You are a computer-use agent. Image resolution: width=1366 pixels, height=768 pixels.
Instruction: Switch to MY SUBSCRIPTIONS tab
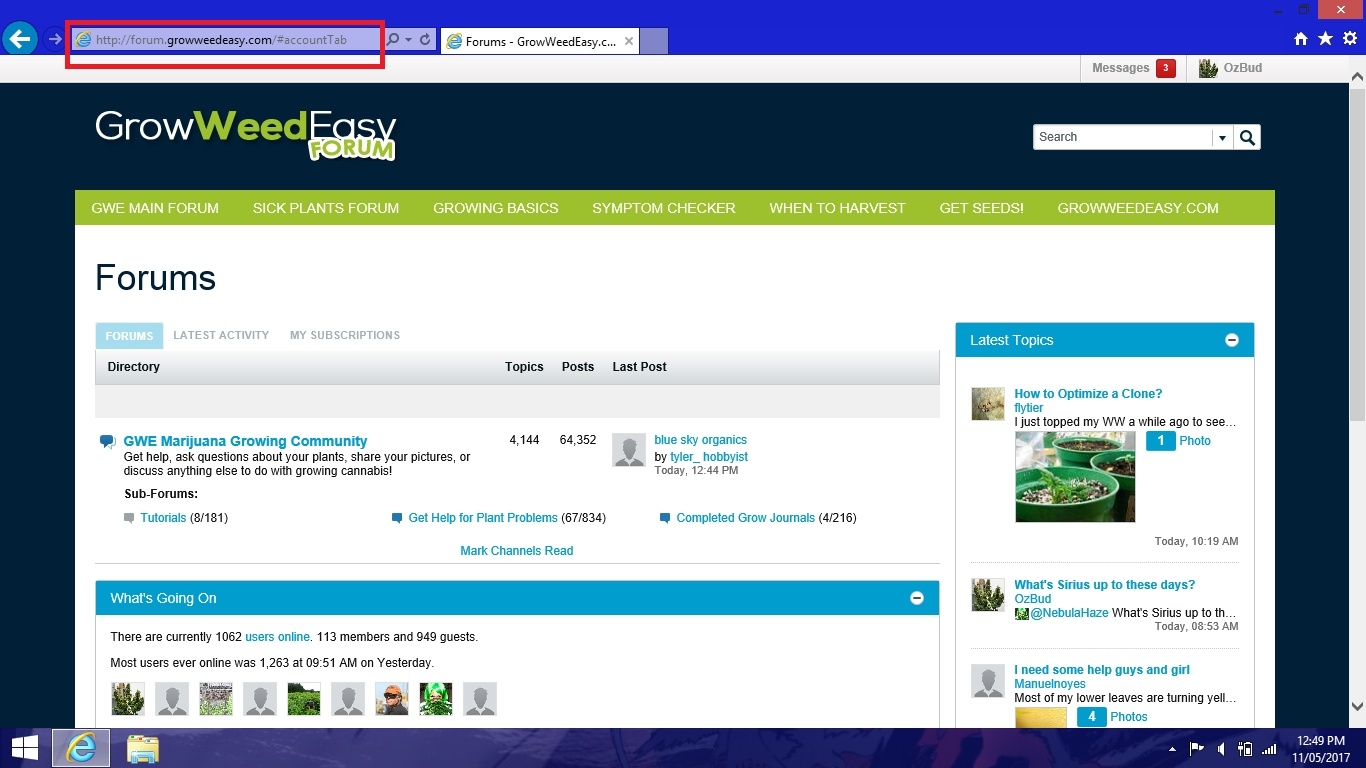(x=345, y=336)
